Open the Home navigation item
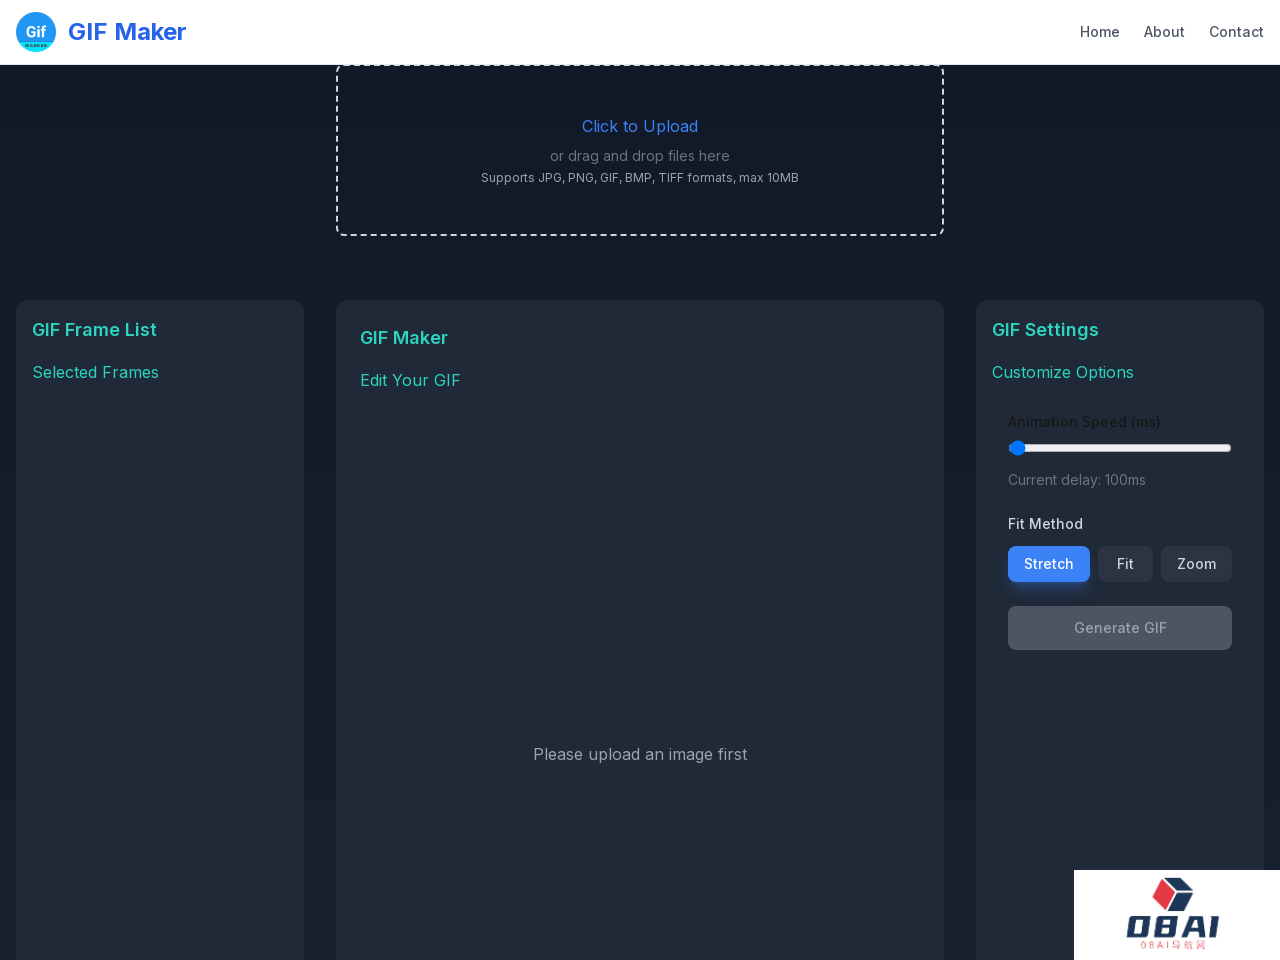Image resolution: width=1280 pixels, height=960 pixels. point(1099,30)
